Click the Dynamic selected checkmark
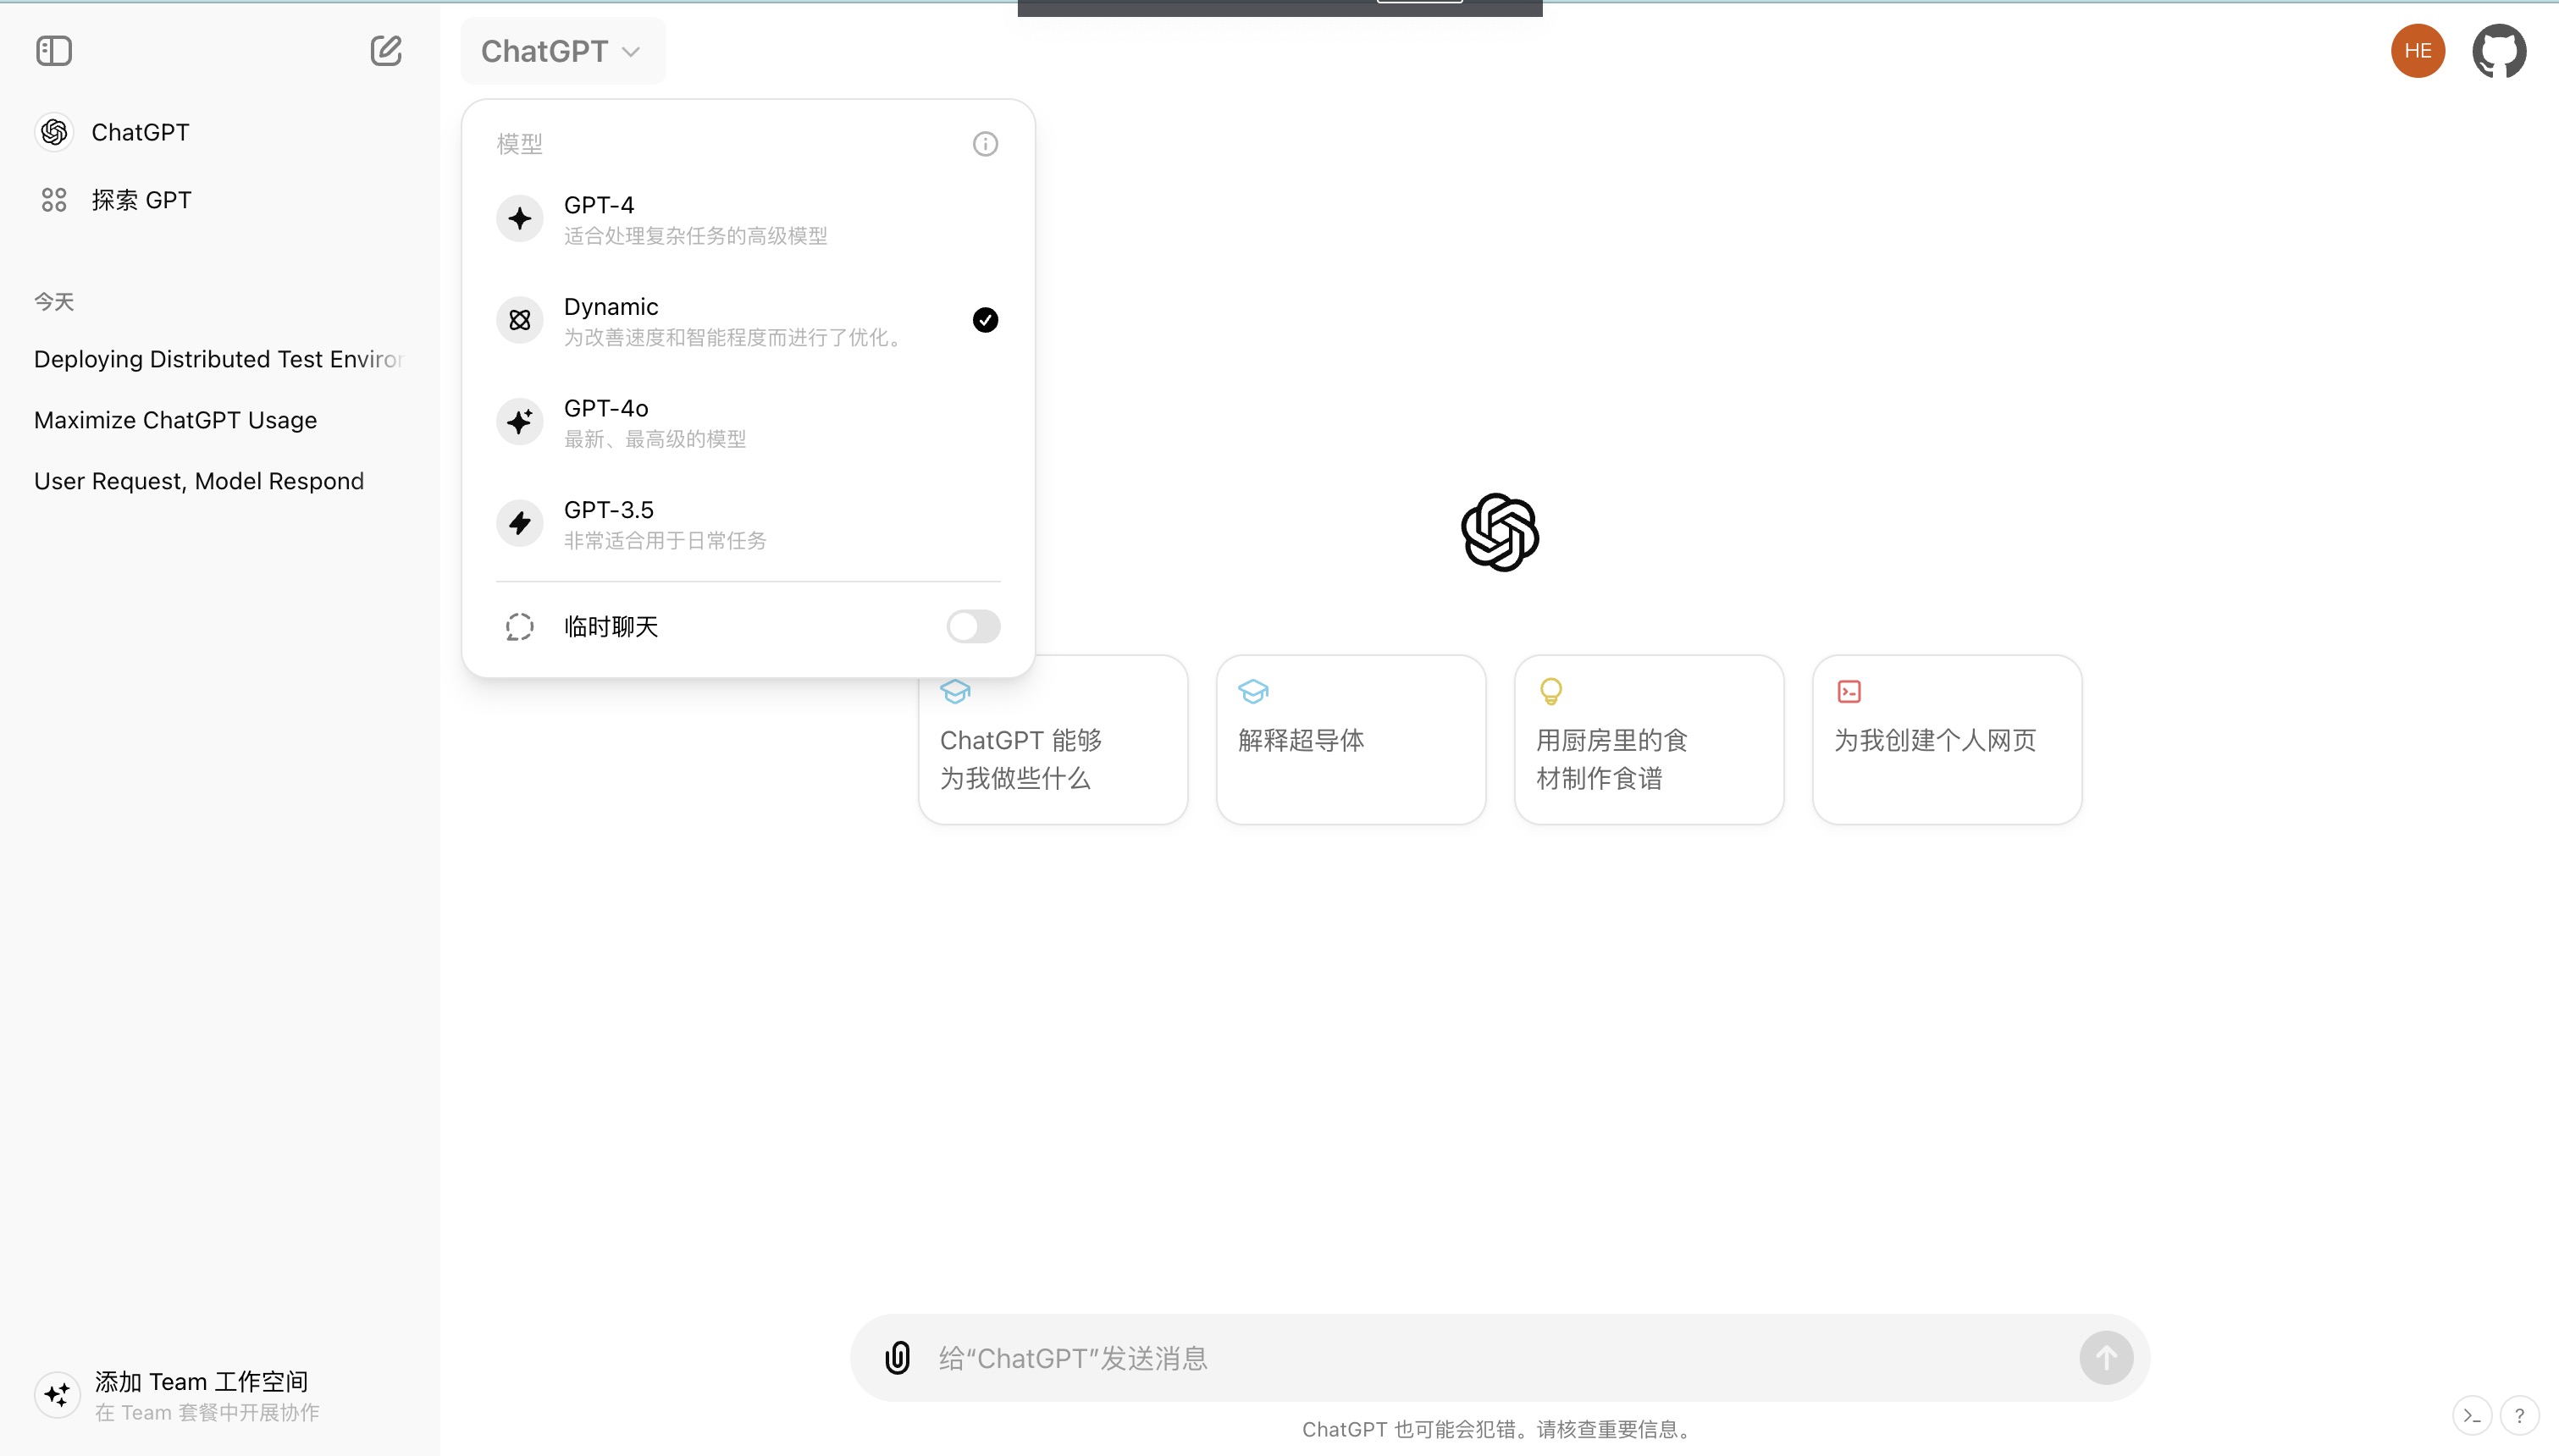 coord(985,320)
